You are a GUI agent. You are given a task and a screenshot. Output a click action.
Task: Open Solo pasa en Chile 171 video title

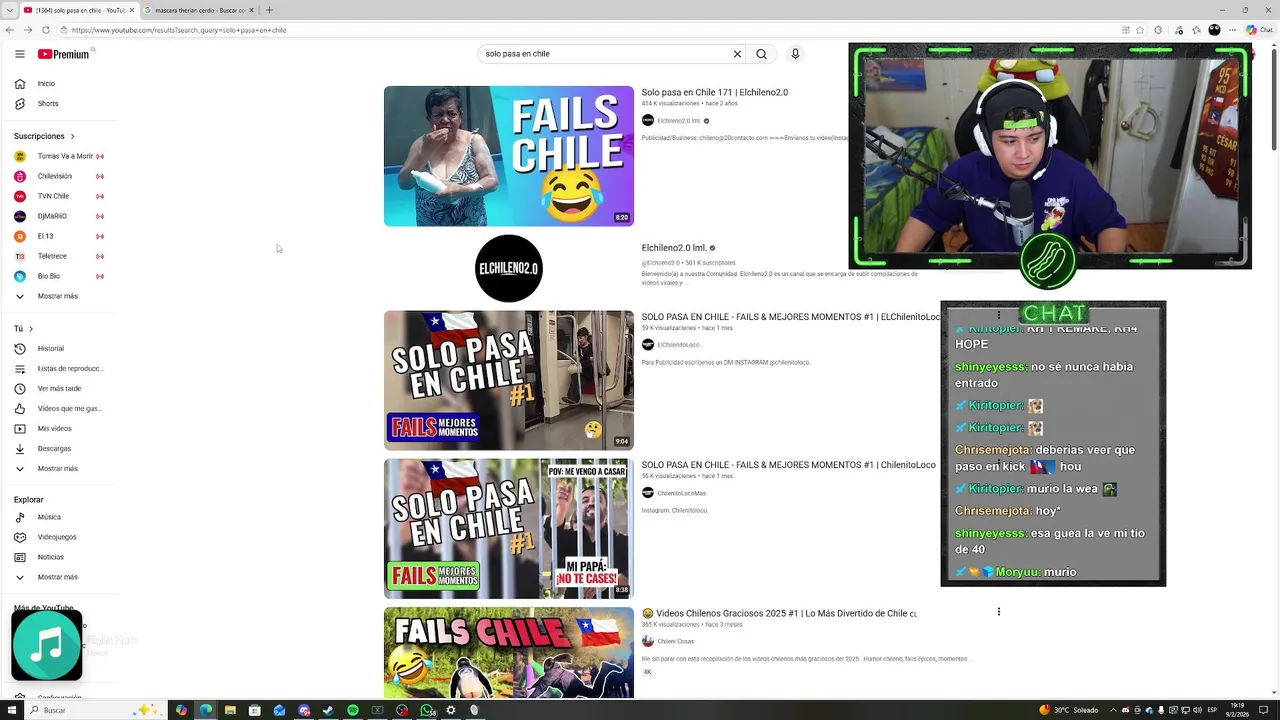pyautogui.click(x=714, y=93)
